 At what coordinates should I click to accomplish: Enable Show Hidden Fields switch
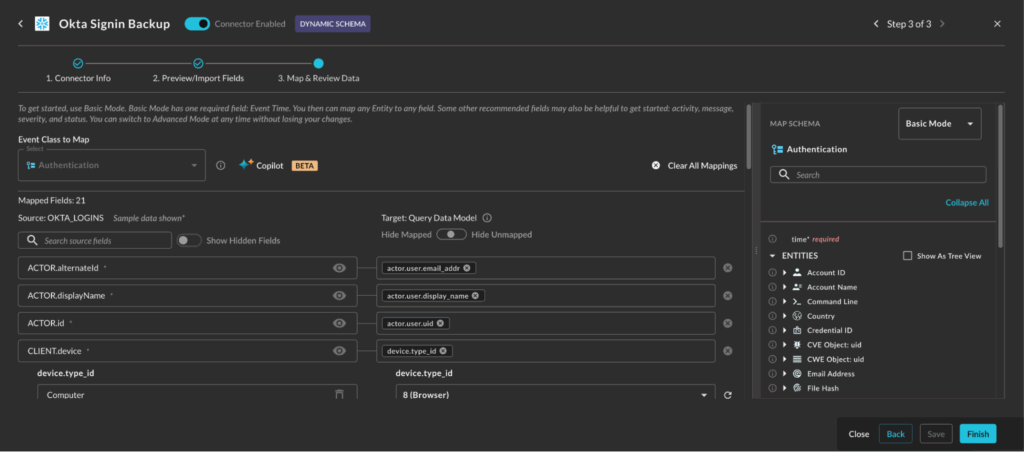189,240
